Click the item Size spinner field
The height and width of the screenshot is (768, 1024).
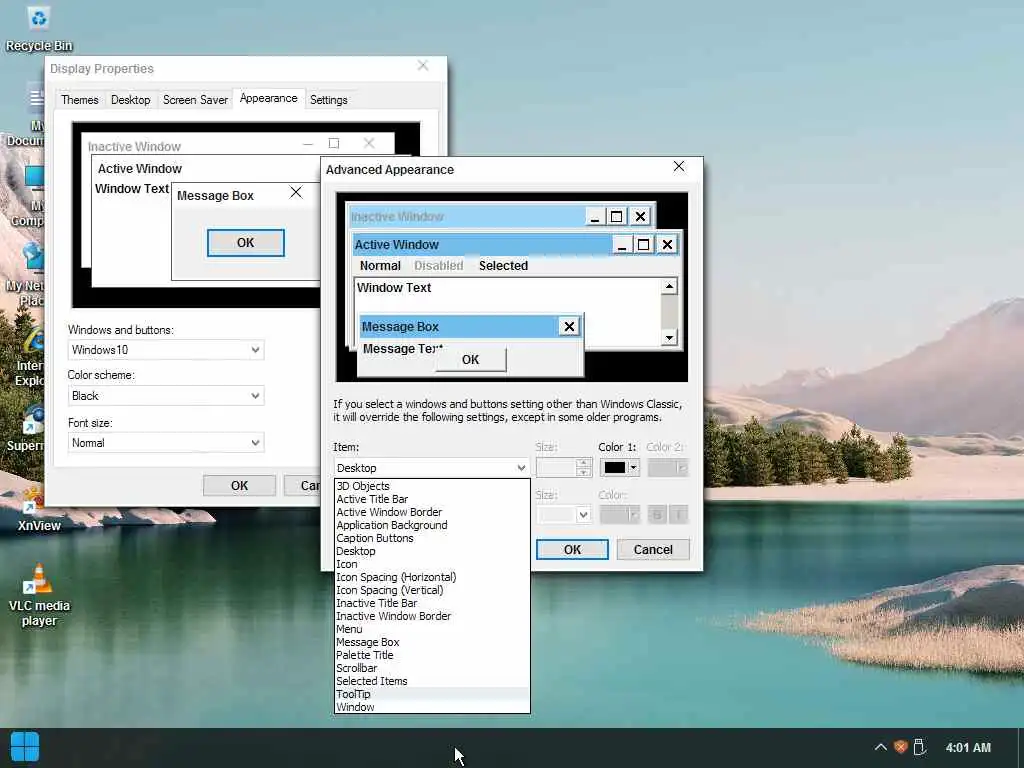(563, 468)
